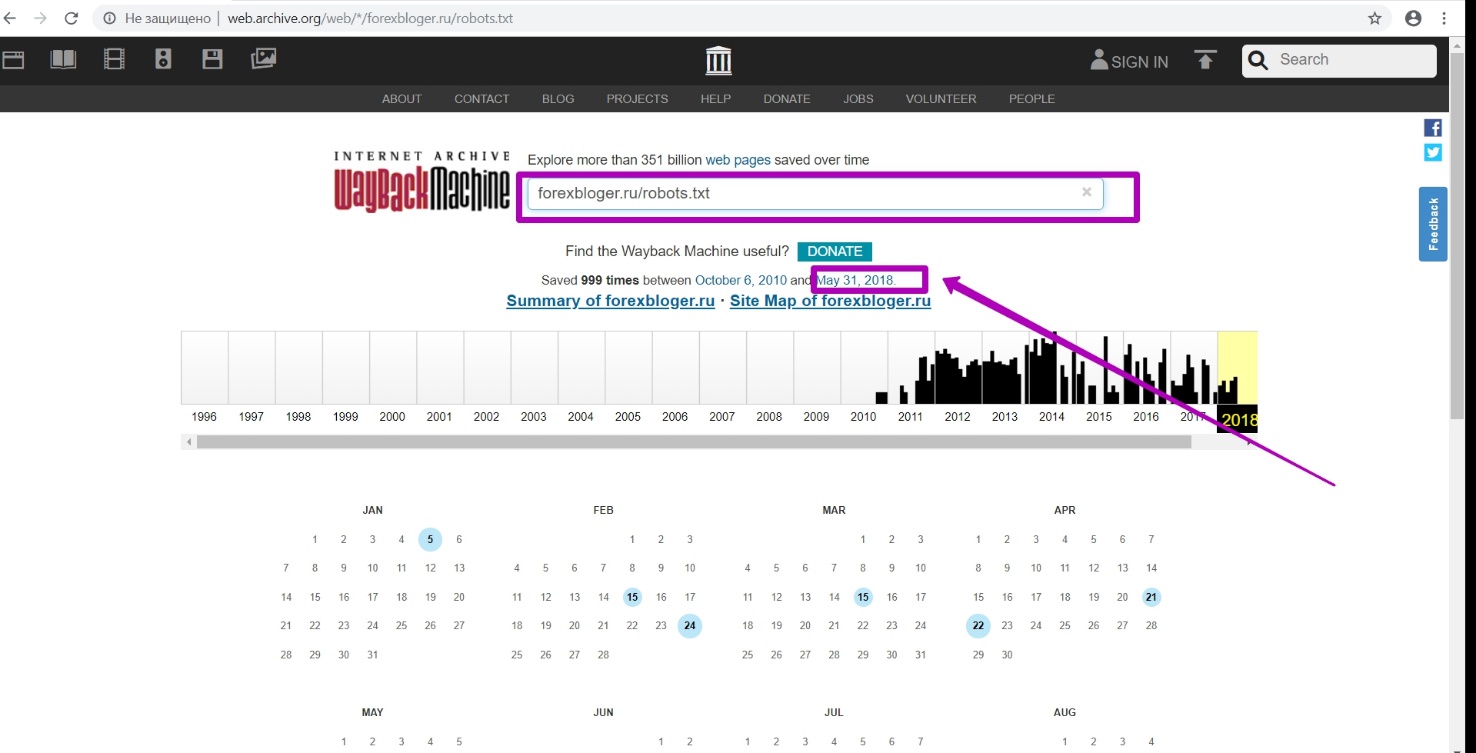Screen dimensions: 1476x753
Task: Click the site info icon in address bar
Action: pyautogui.click(x=109, y=18)
